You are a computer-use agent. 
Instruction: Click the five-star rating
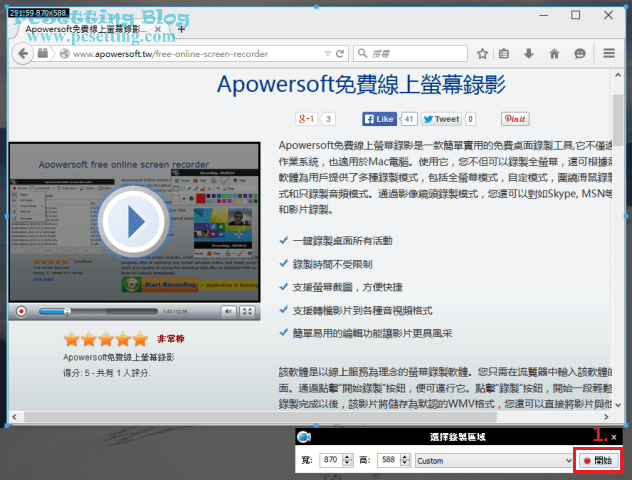click(106, 339)
